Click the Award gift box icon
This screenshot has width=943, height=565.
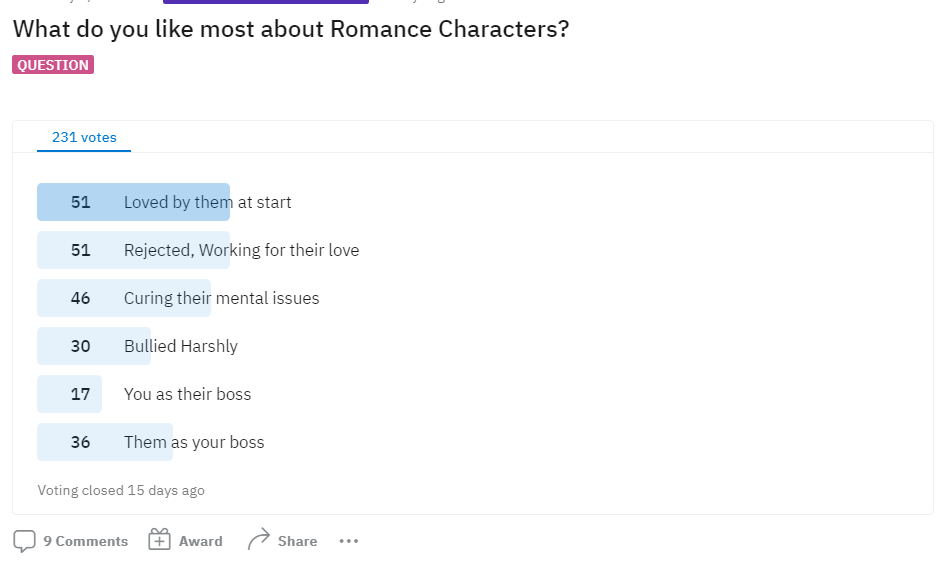click(x=159, y=540)
